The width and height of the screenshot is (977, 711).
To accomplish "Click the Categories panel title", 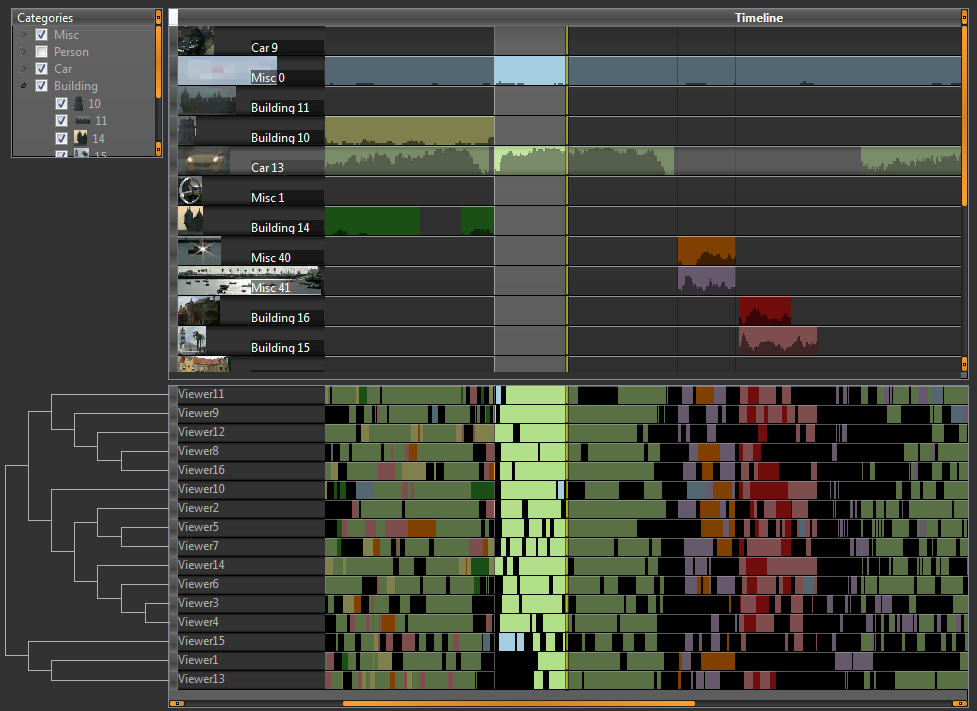I will tap(45, 18).
